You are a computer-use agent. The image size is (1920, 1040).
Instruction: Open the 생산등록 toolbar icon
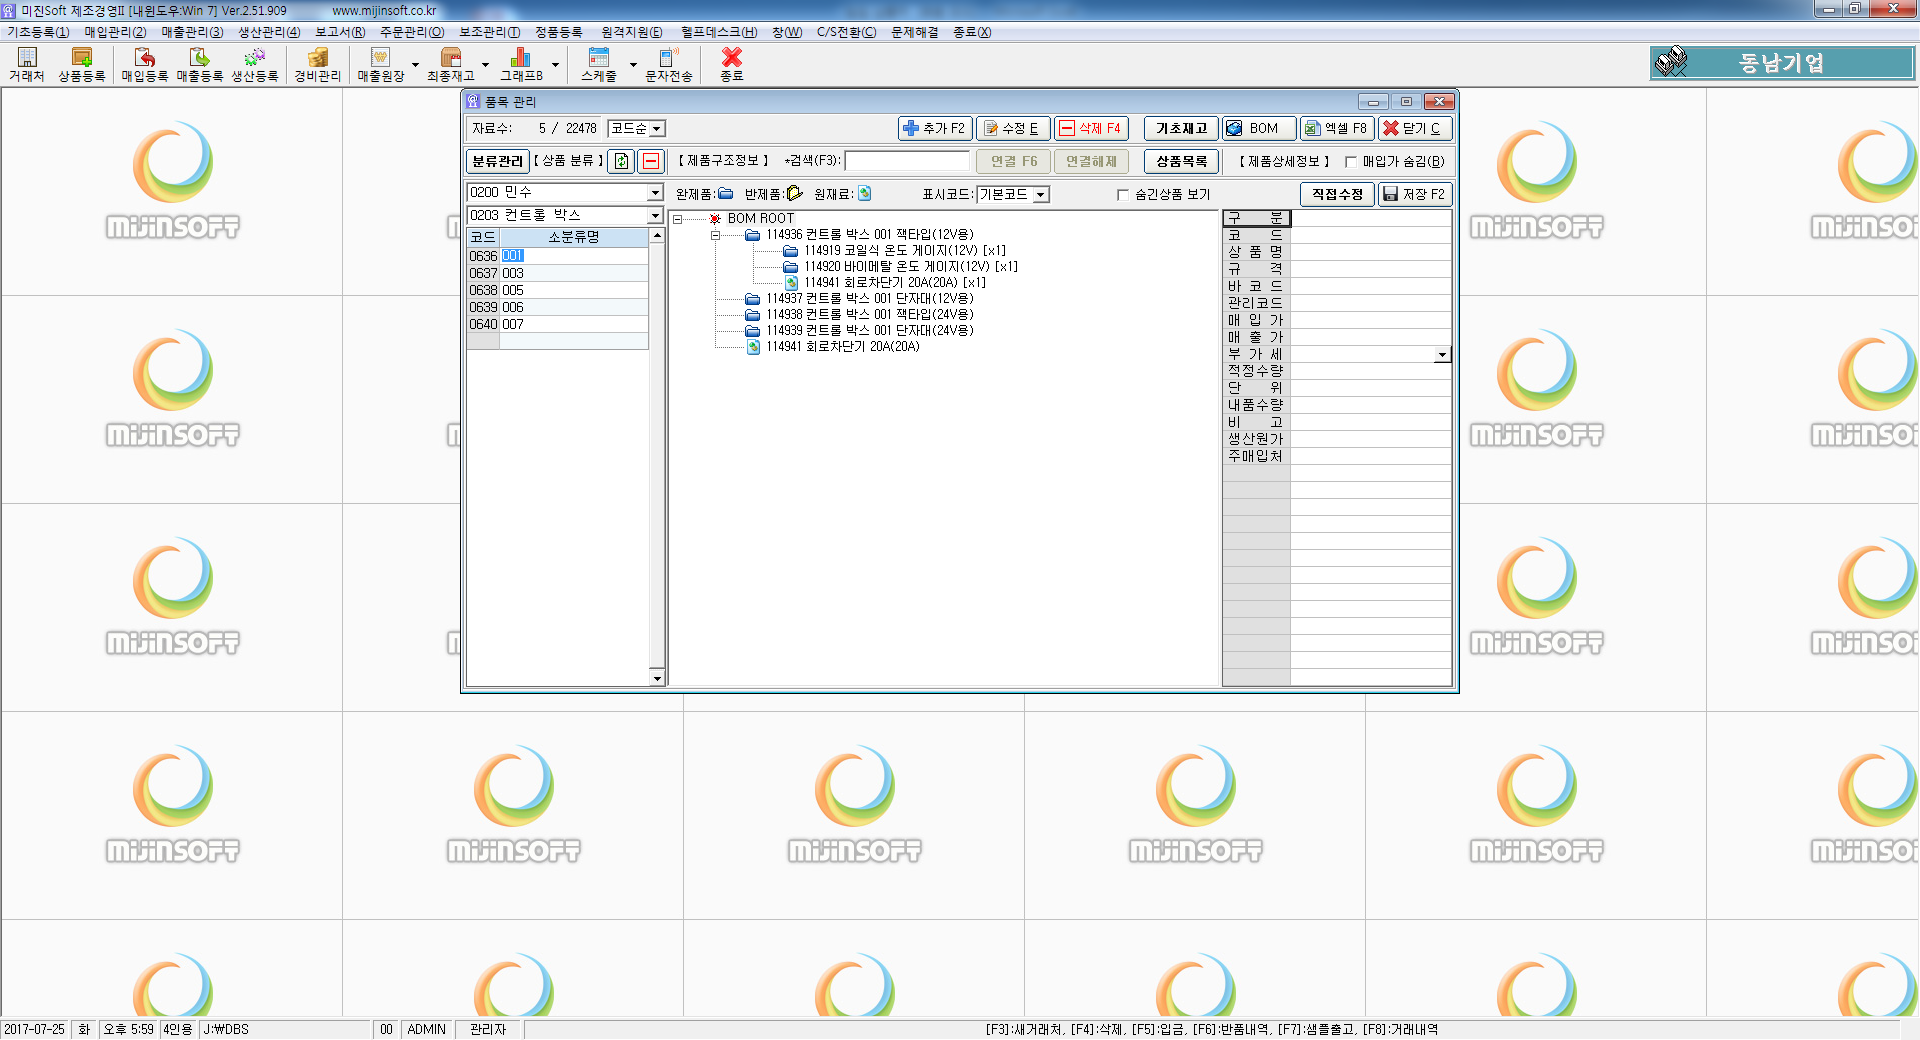[255, 64]
